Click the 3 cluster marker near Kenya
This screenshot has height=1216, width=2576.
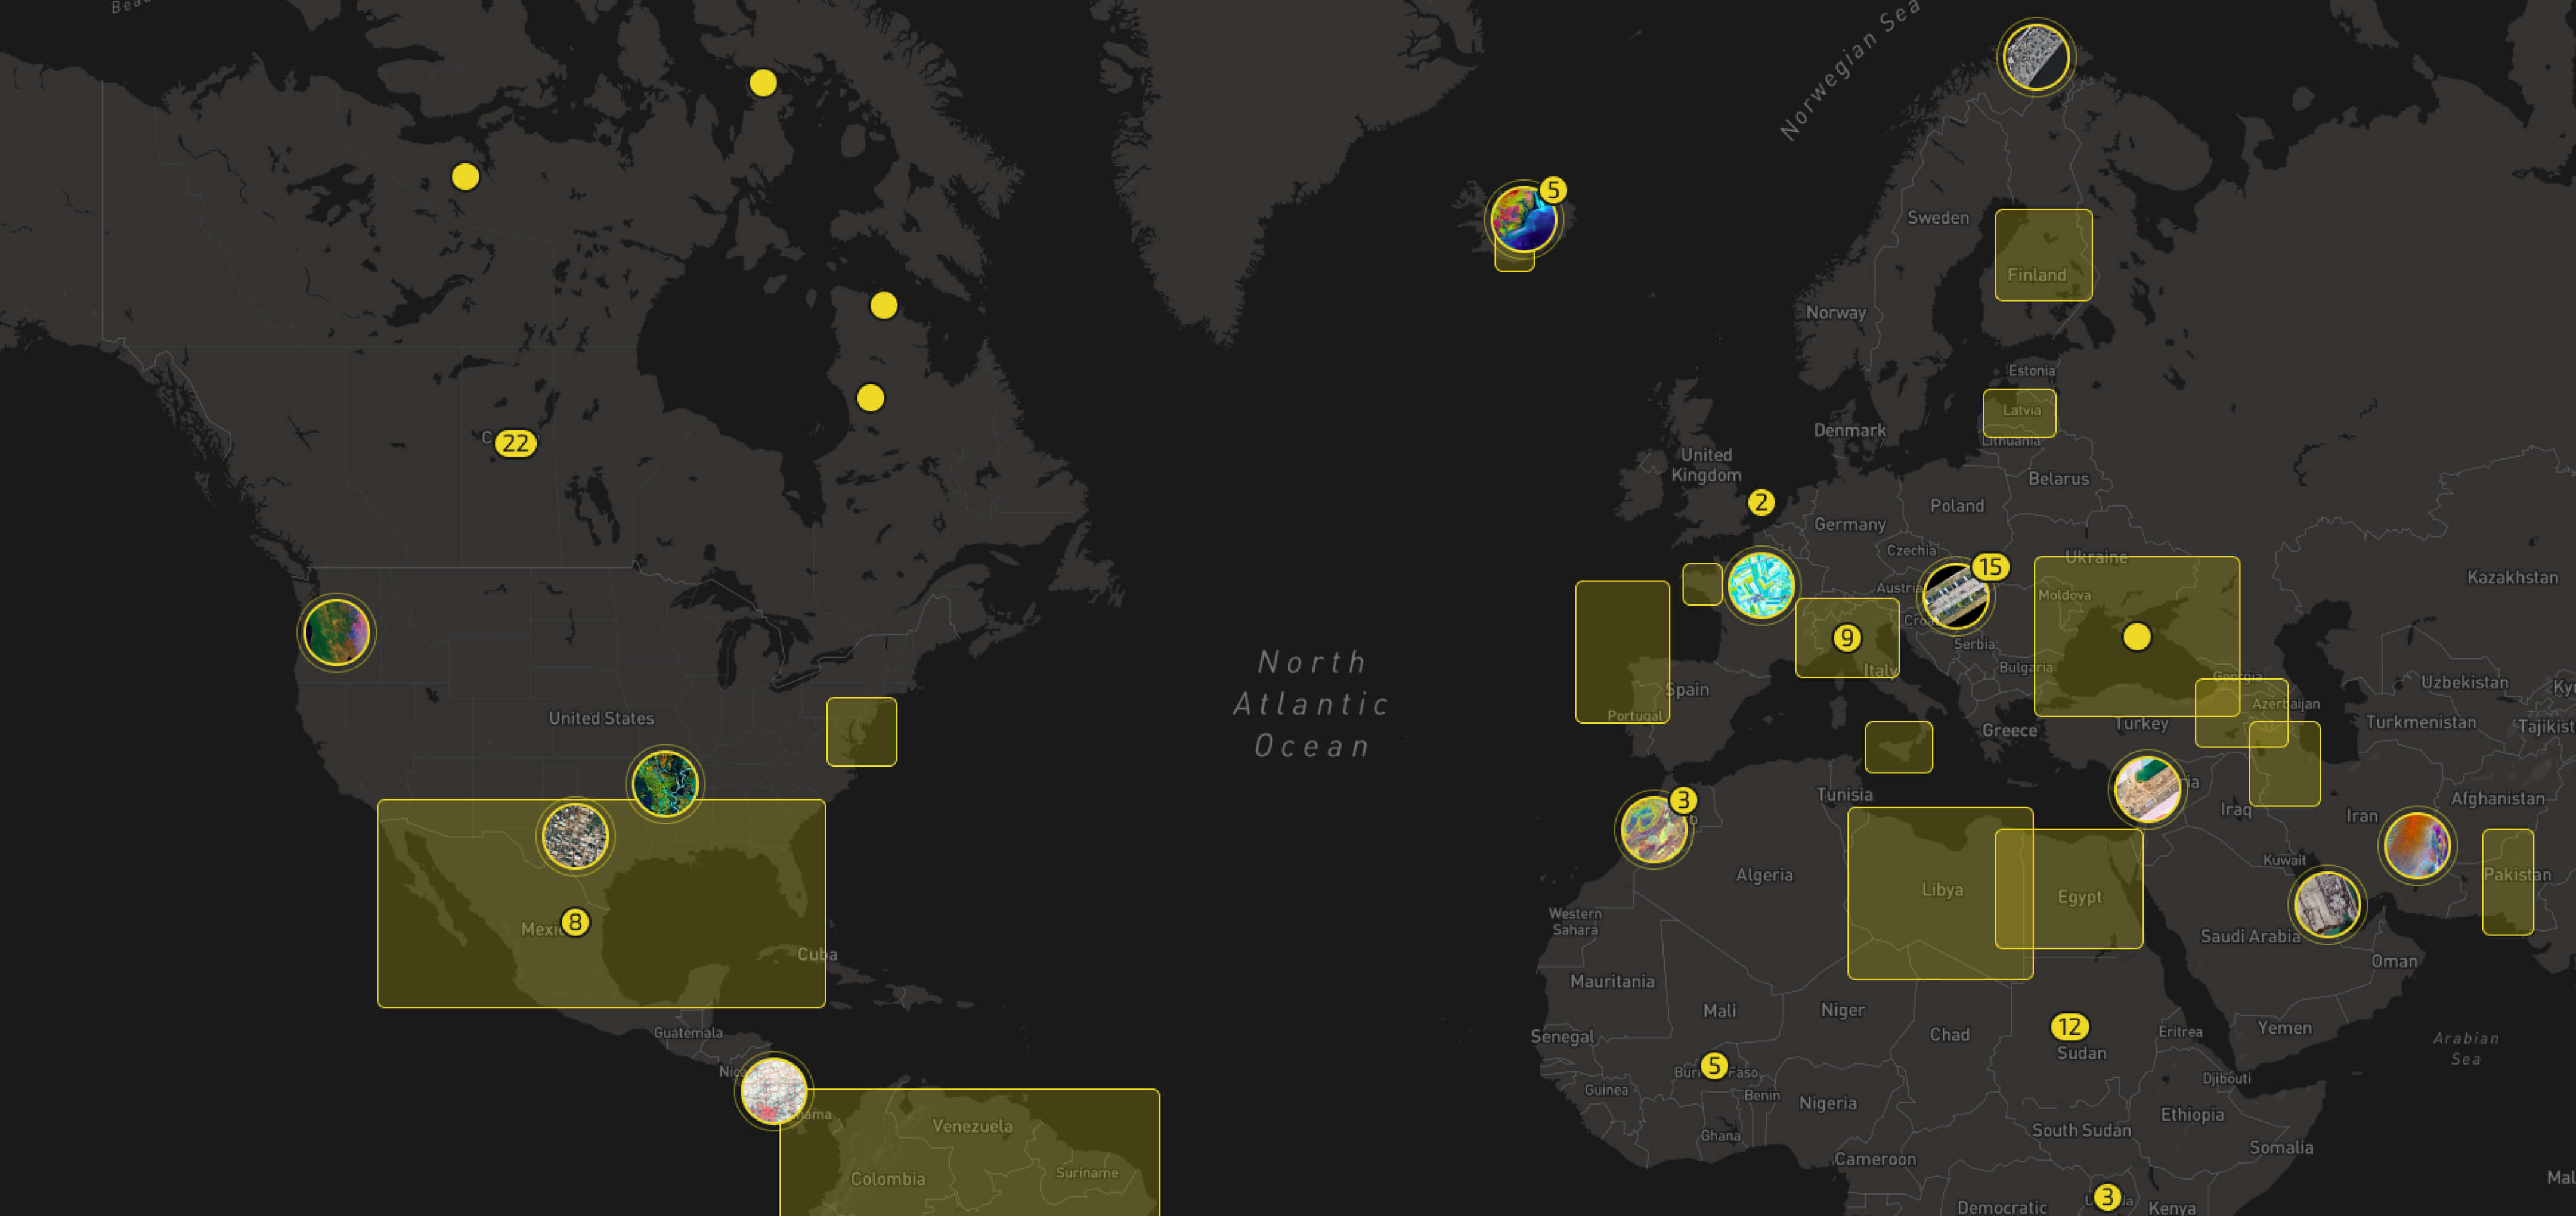point(2106,1197)
